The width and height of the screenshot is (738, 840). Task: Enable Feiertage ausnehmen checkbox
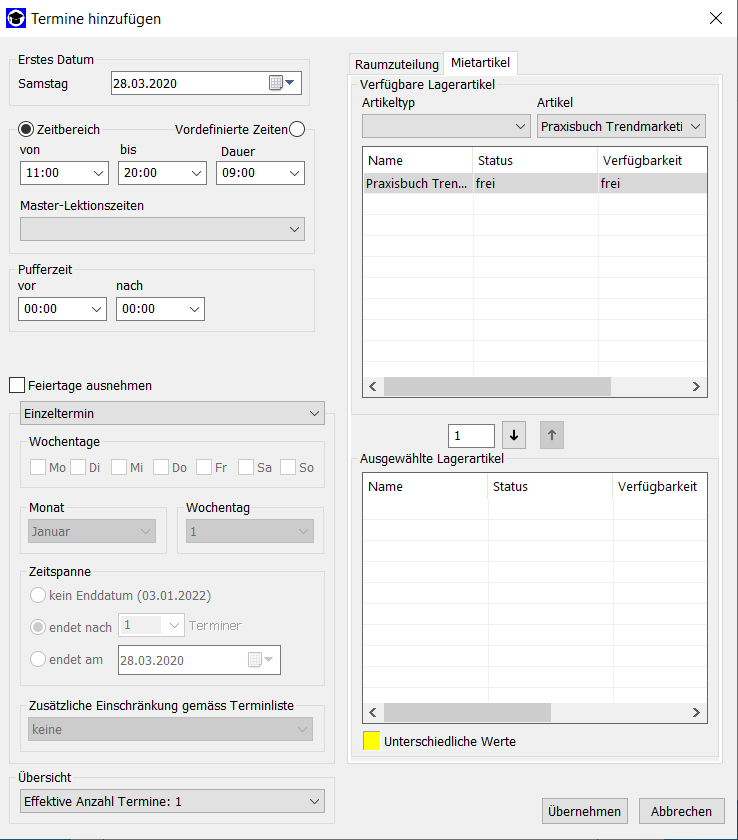(x=16, y=385)
